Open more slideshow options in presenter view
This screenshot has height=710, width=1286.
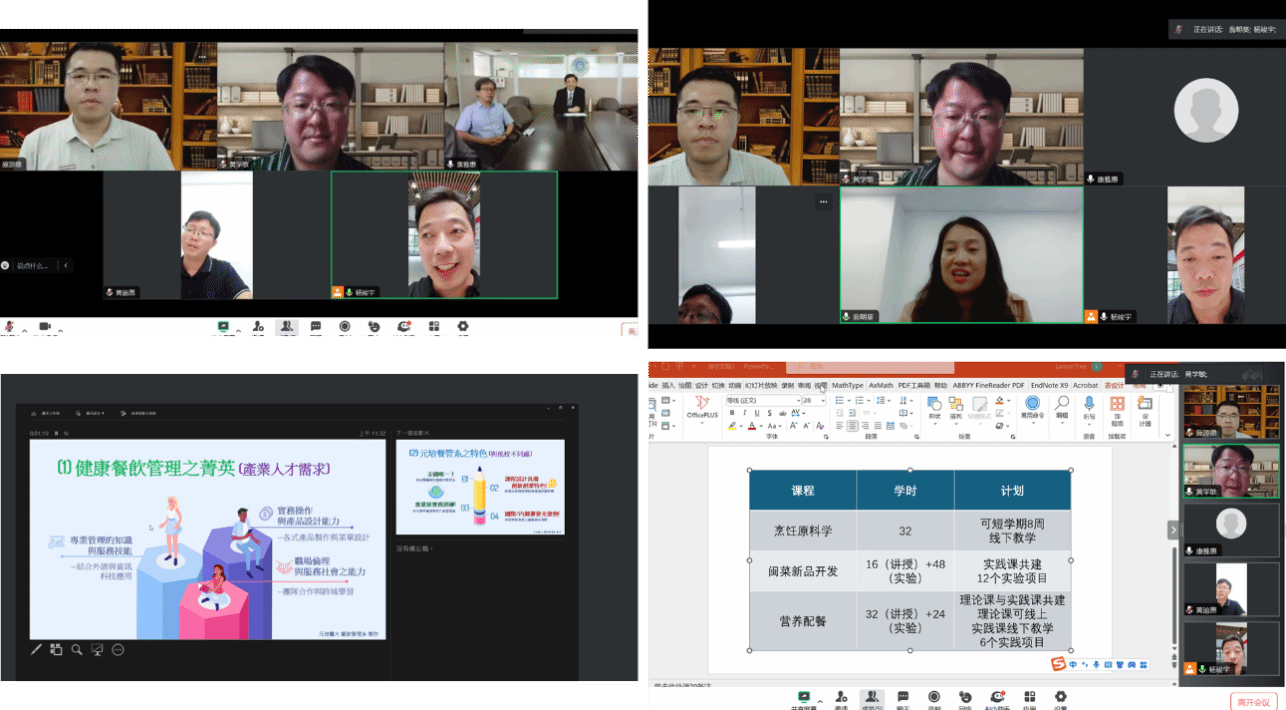tap(118, 649)
